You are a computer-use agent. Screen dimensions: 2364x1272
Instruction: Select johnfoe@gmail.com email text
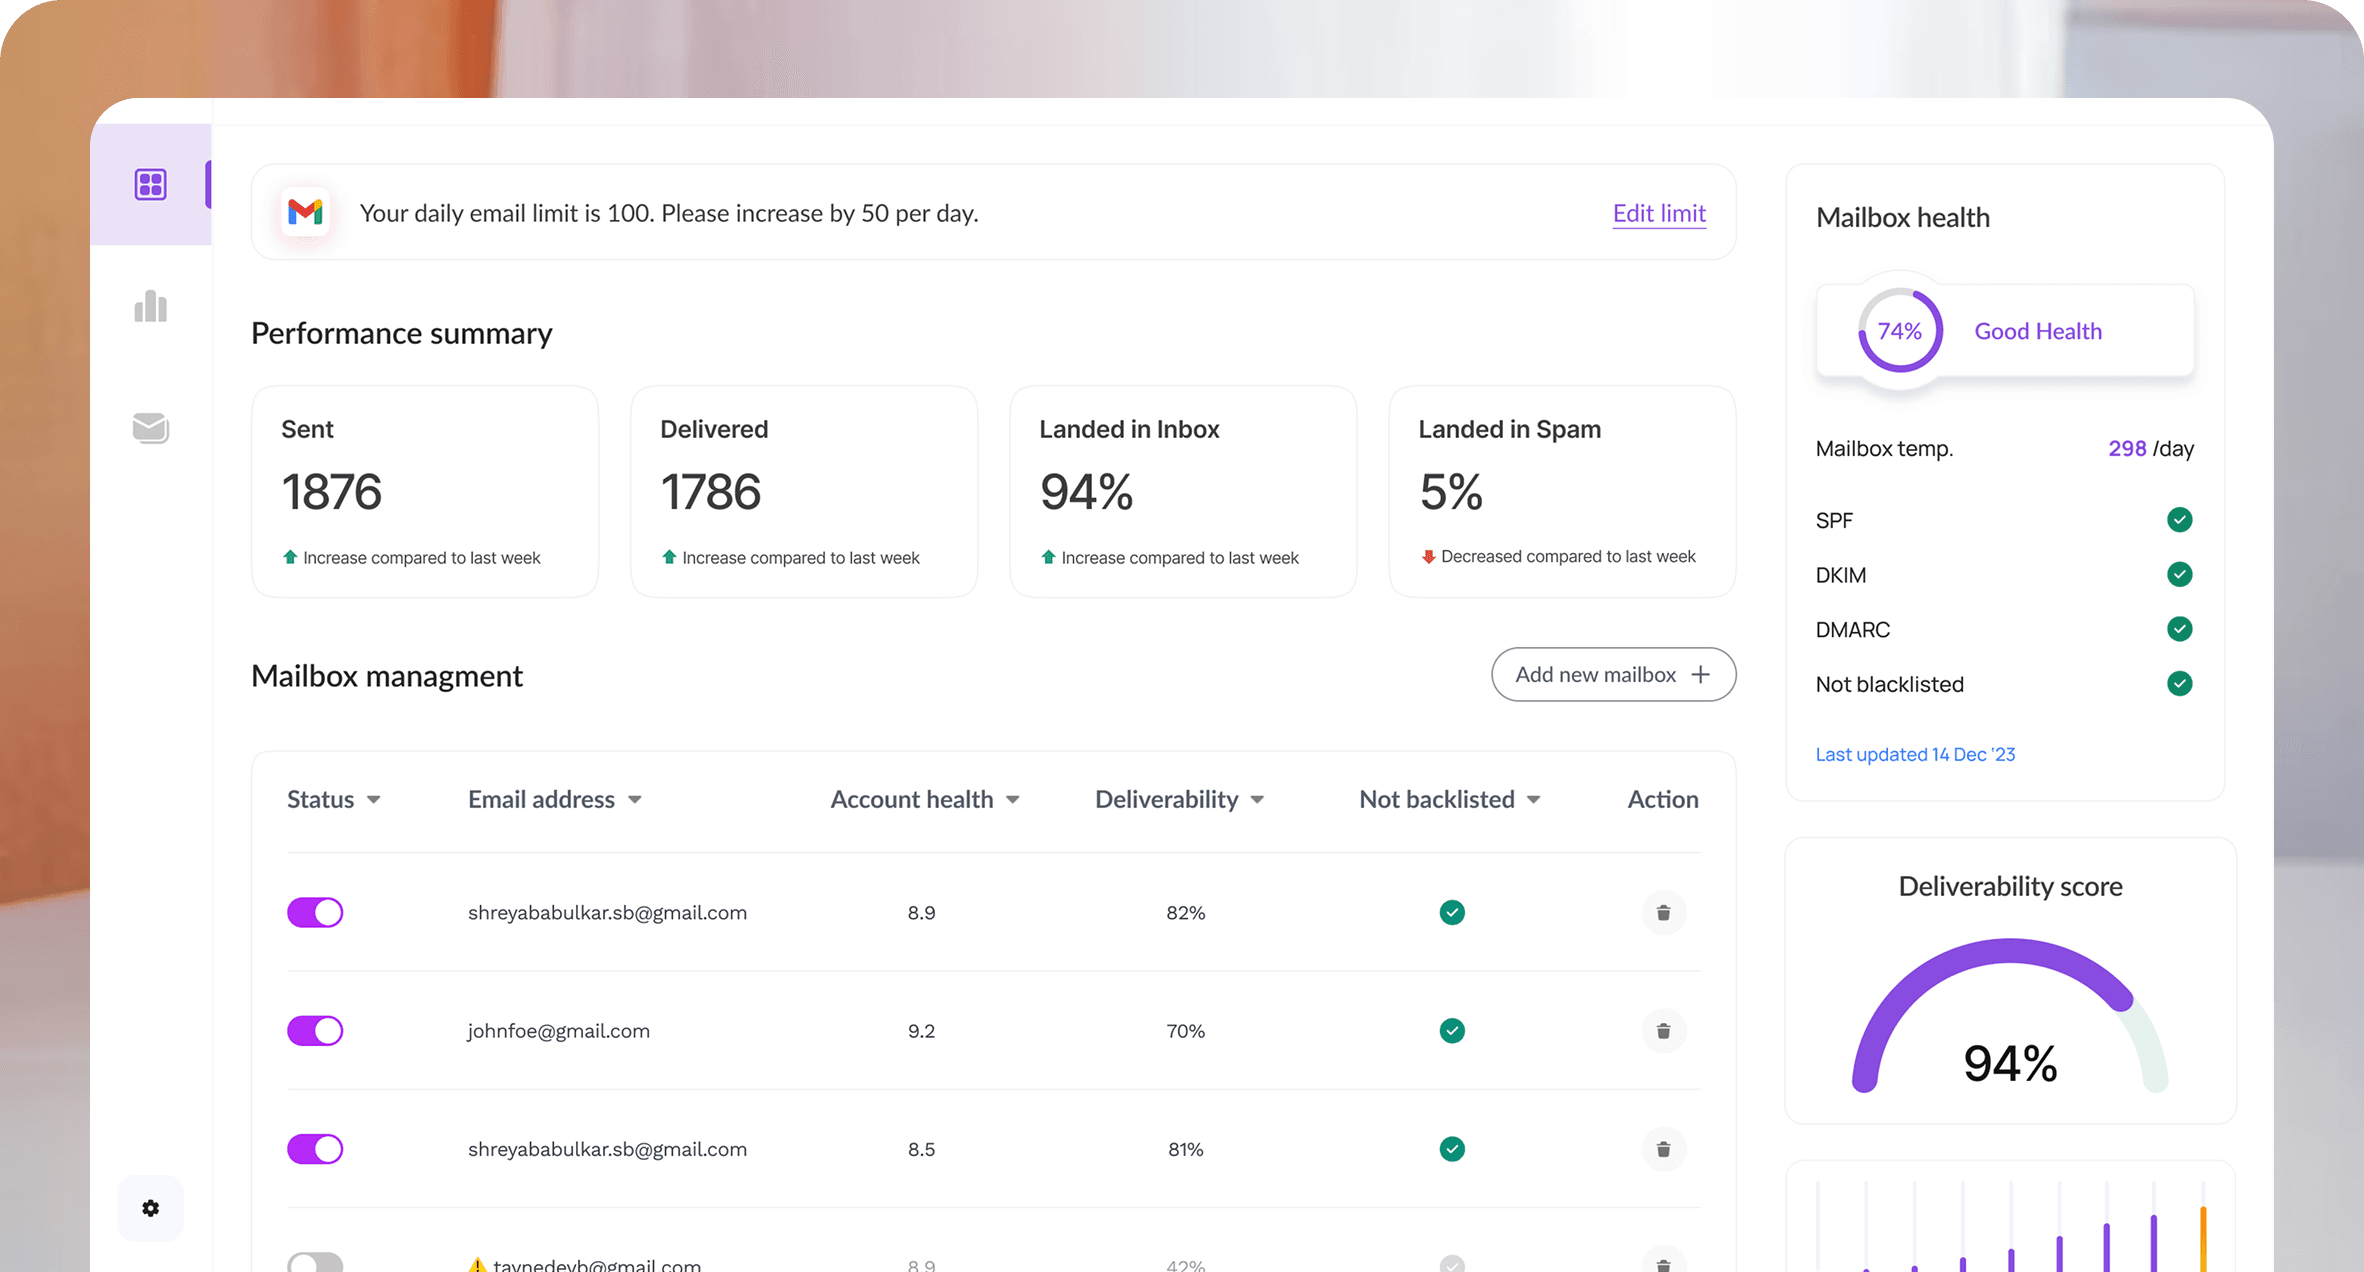coord(559,1030)
